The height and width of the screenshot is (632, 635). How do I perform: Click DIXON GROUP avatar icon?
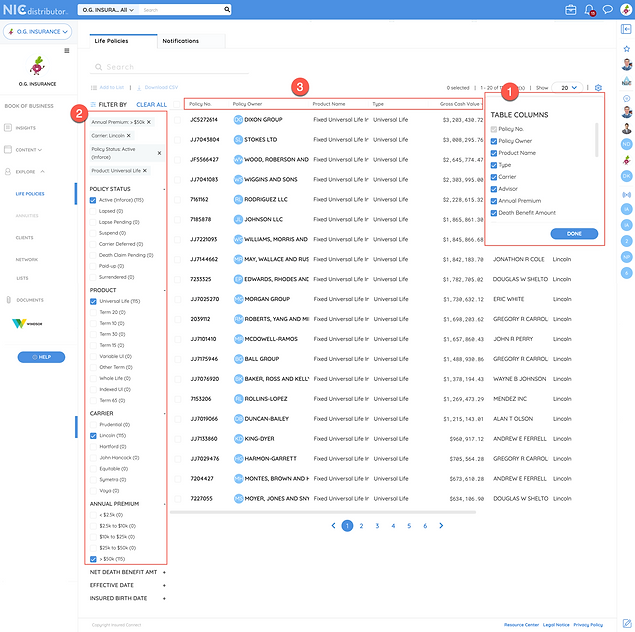tap(238, 119)
